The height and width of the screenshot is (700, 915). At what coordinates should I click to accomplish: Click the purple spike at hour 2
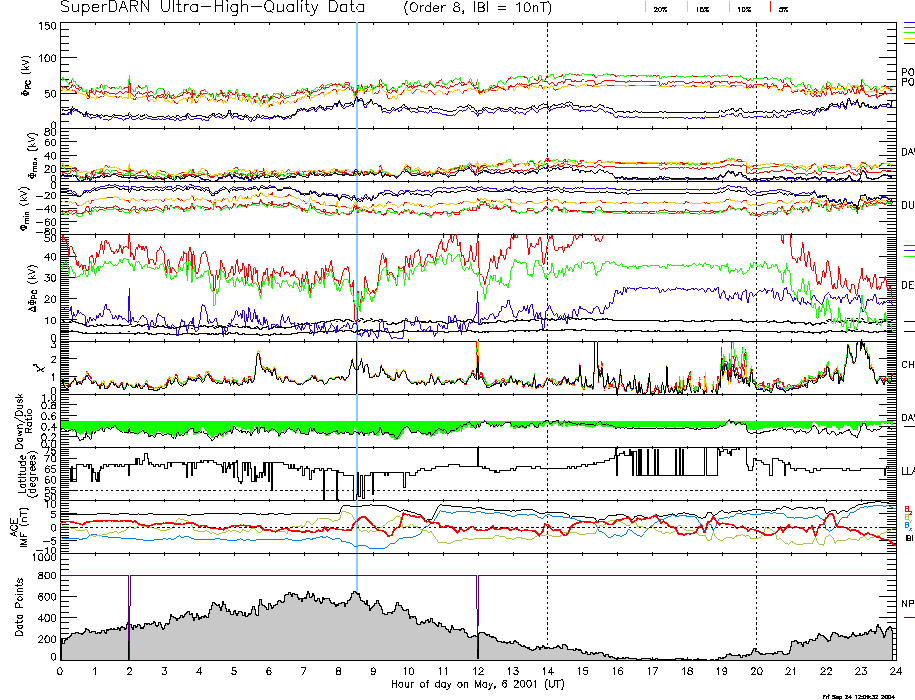pos(129,600)
